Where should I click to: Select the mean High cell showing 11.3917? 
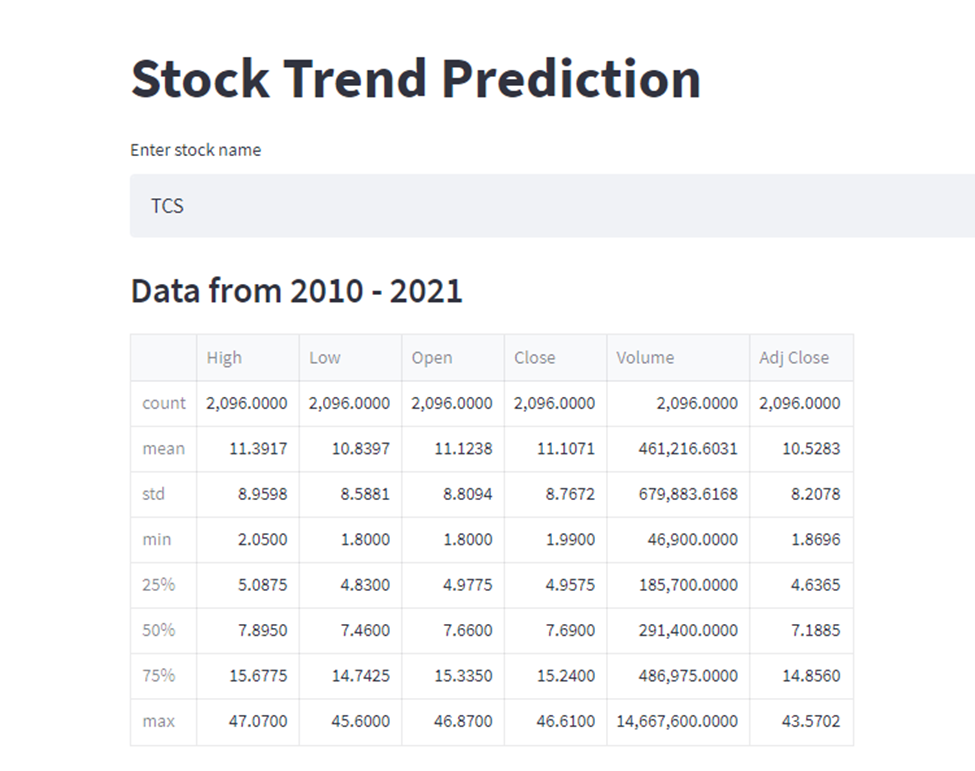coord(260,448)
